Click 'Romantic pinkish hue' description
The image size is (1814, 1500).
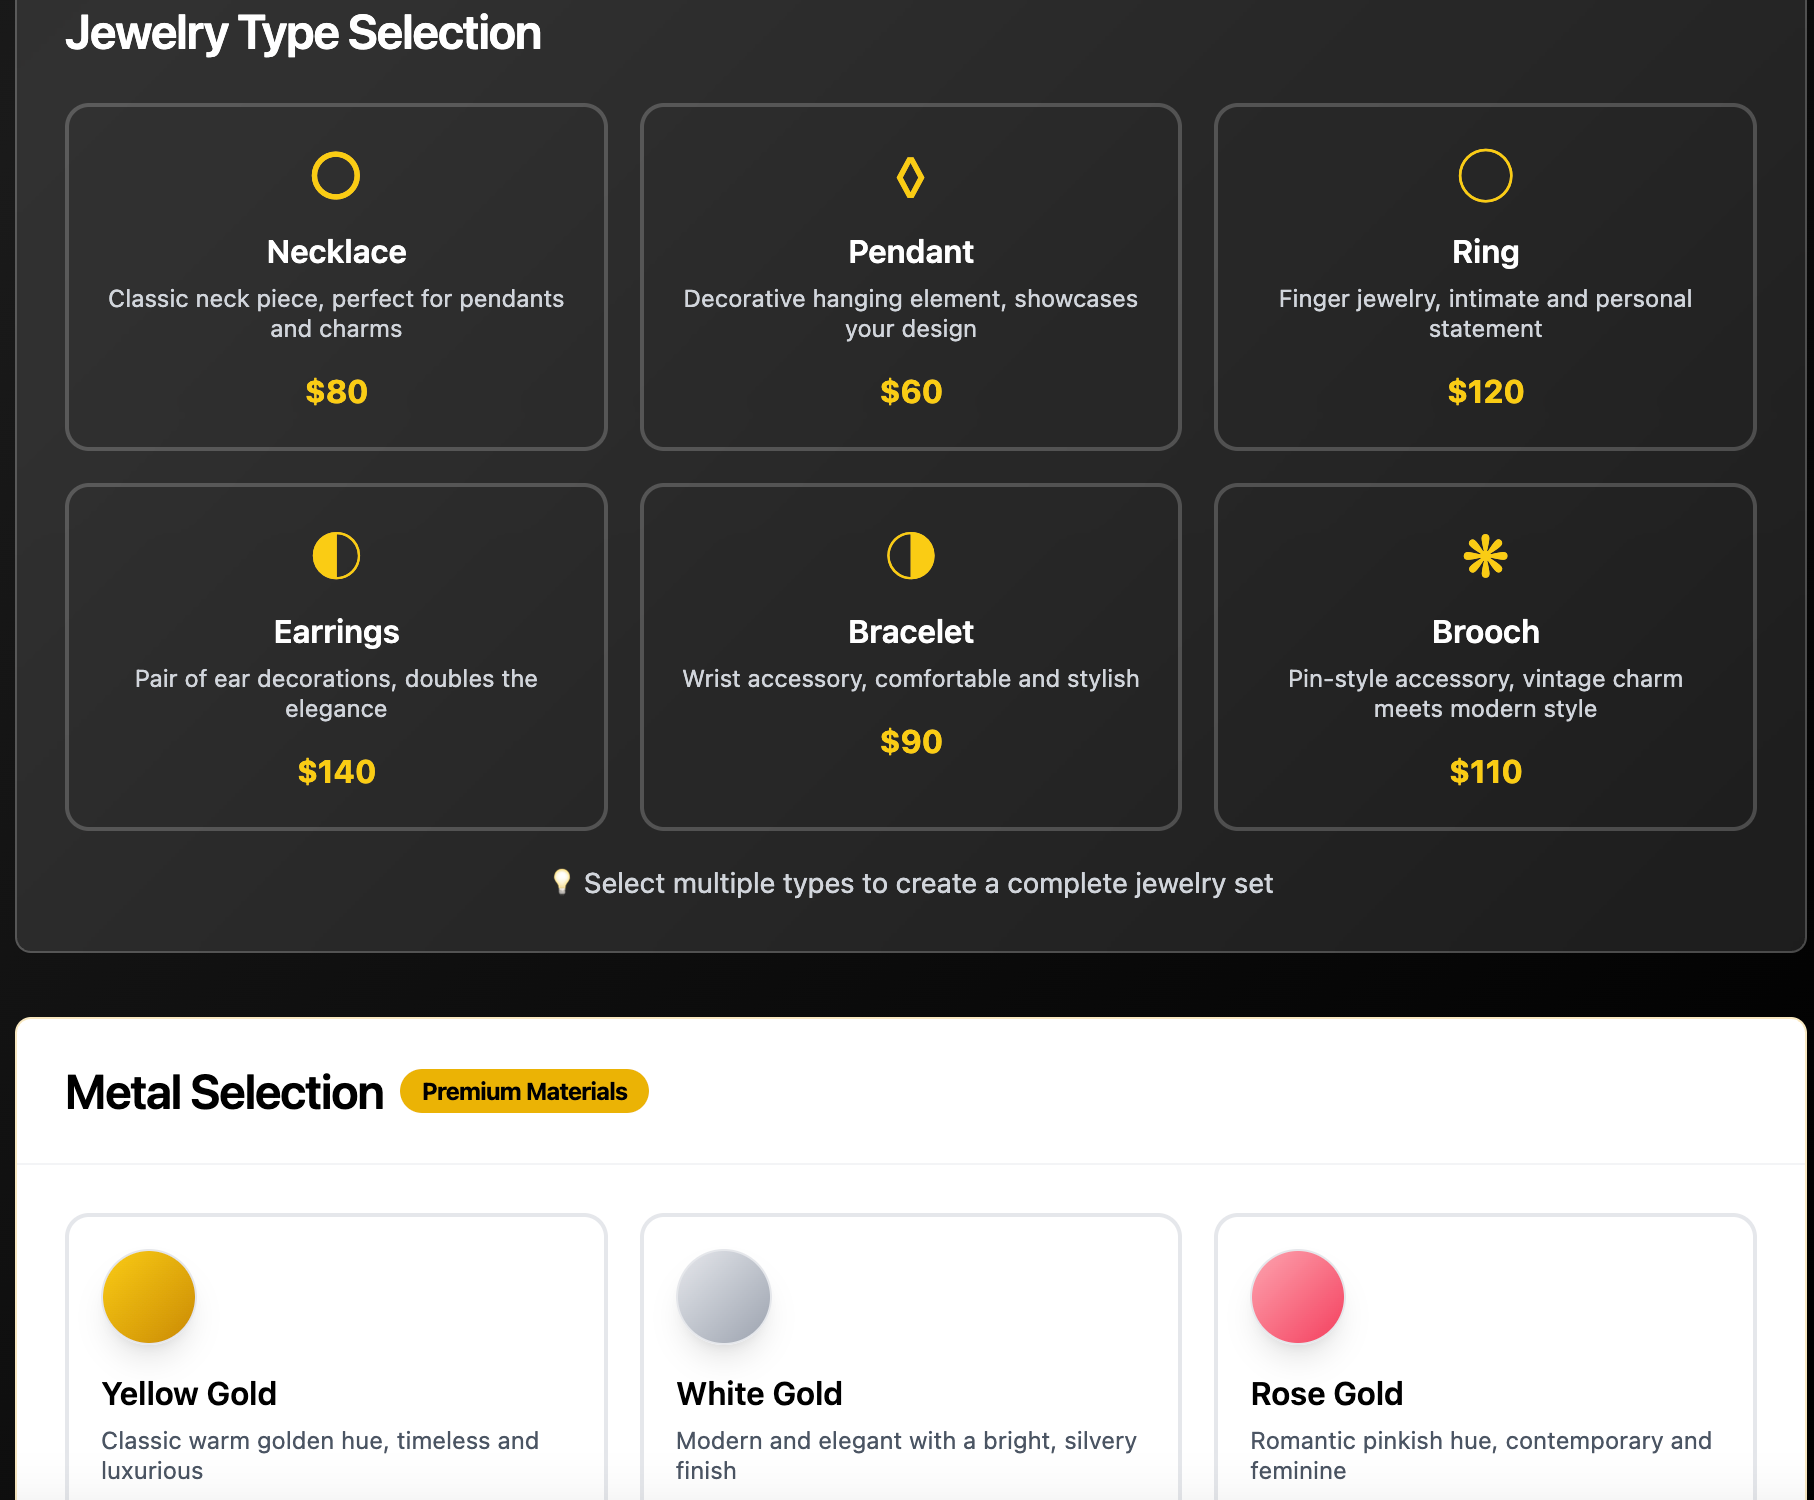click(1481, 1456)
